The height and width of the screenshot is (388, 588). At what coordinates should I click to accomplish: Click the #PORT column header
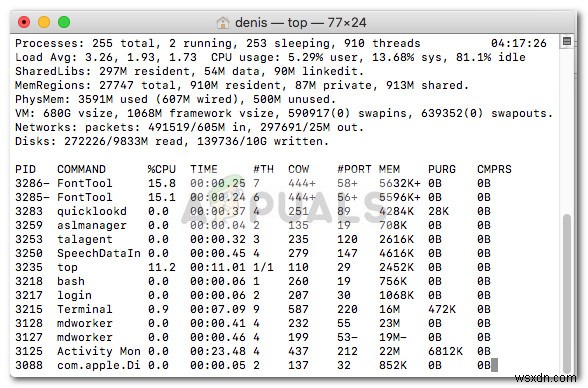pos(354,169)
